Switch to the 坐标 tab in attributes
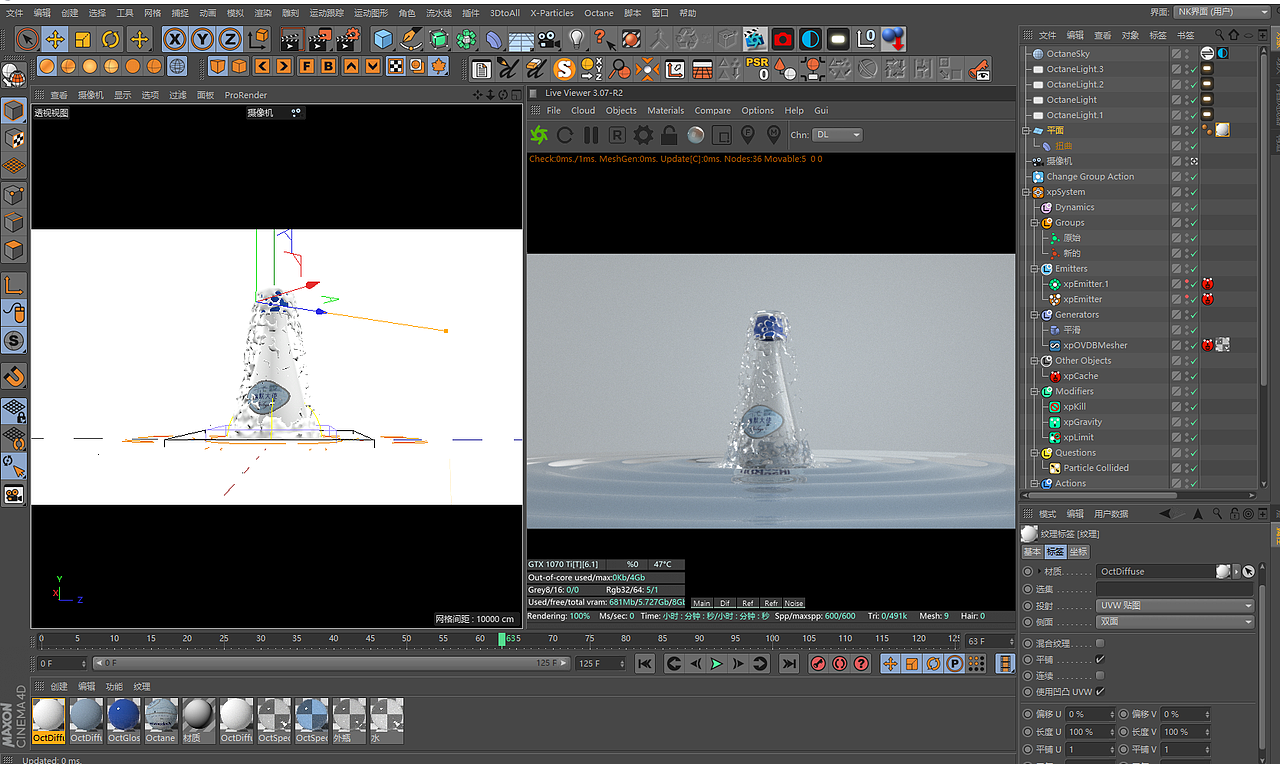The image size is (1280, 764). pyautogui.click(x=1078, y=552)
